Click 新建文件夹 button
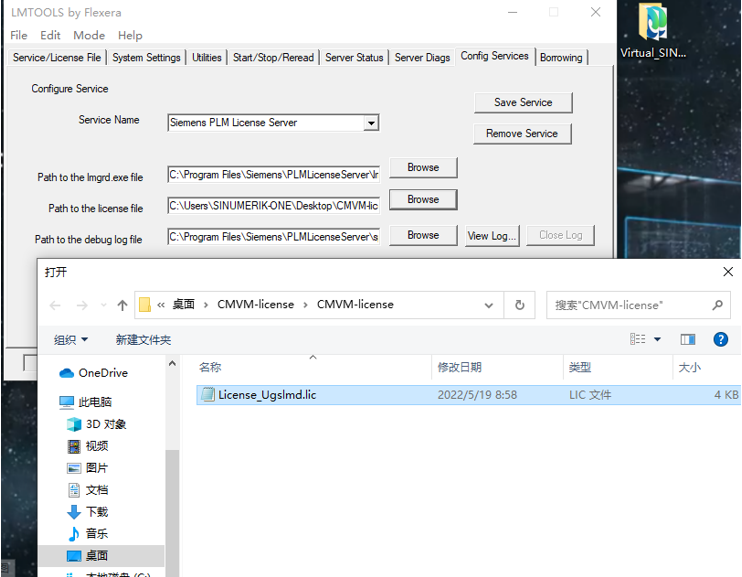The width and height of the screenshot is (742, 577). (143, 340)
